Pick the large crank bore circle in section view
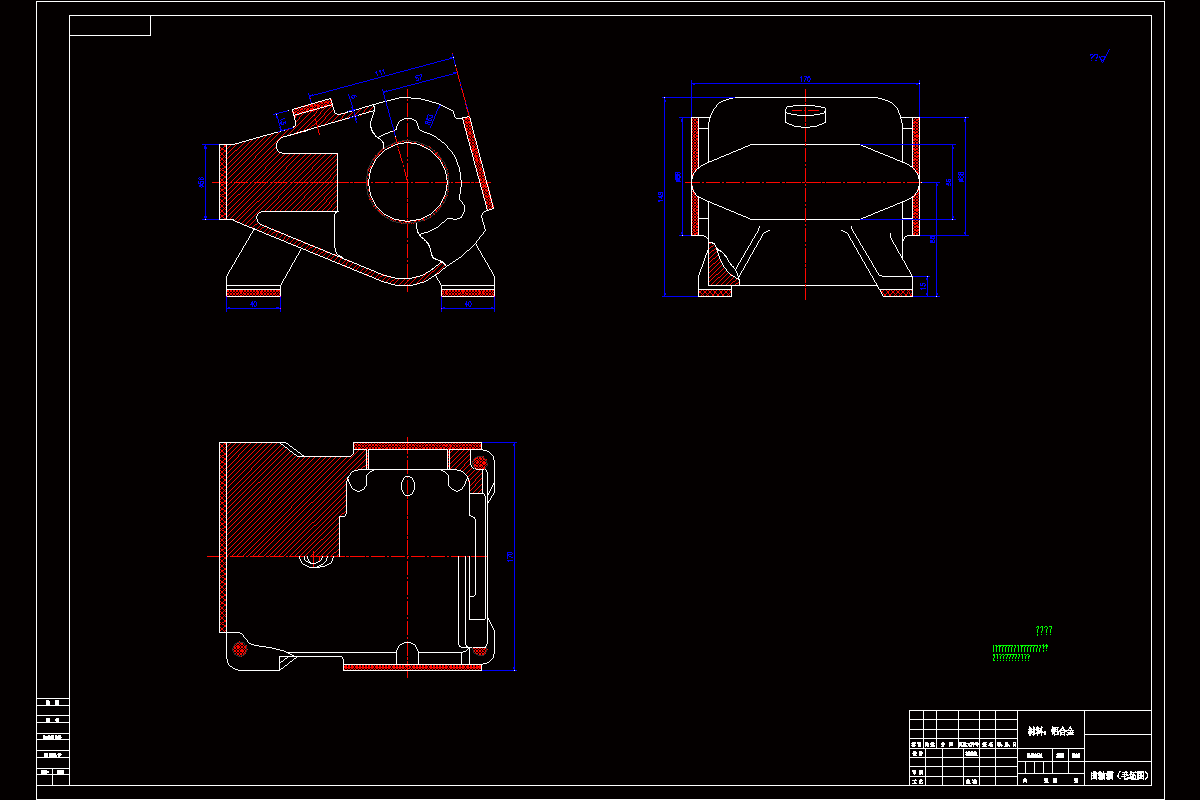Image resolution: width=1200 pixels, height=800 pixels. pos(408,183)
